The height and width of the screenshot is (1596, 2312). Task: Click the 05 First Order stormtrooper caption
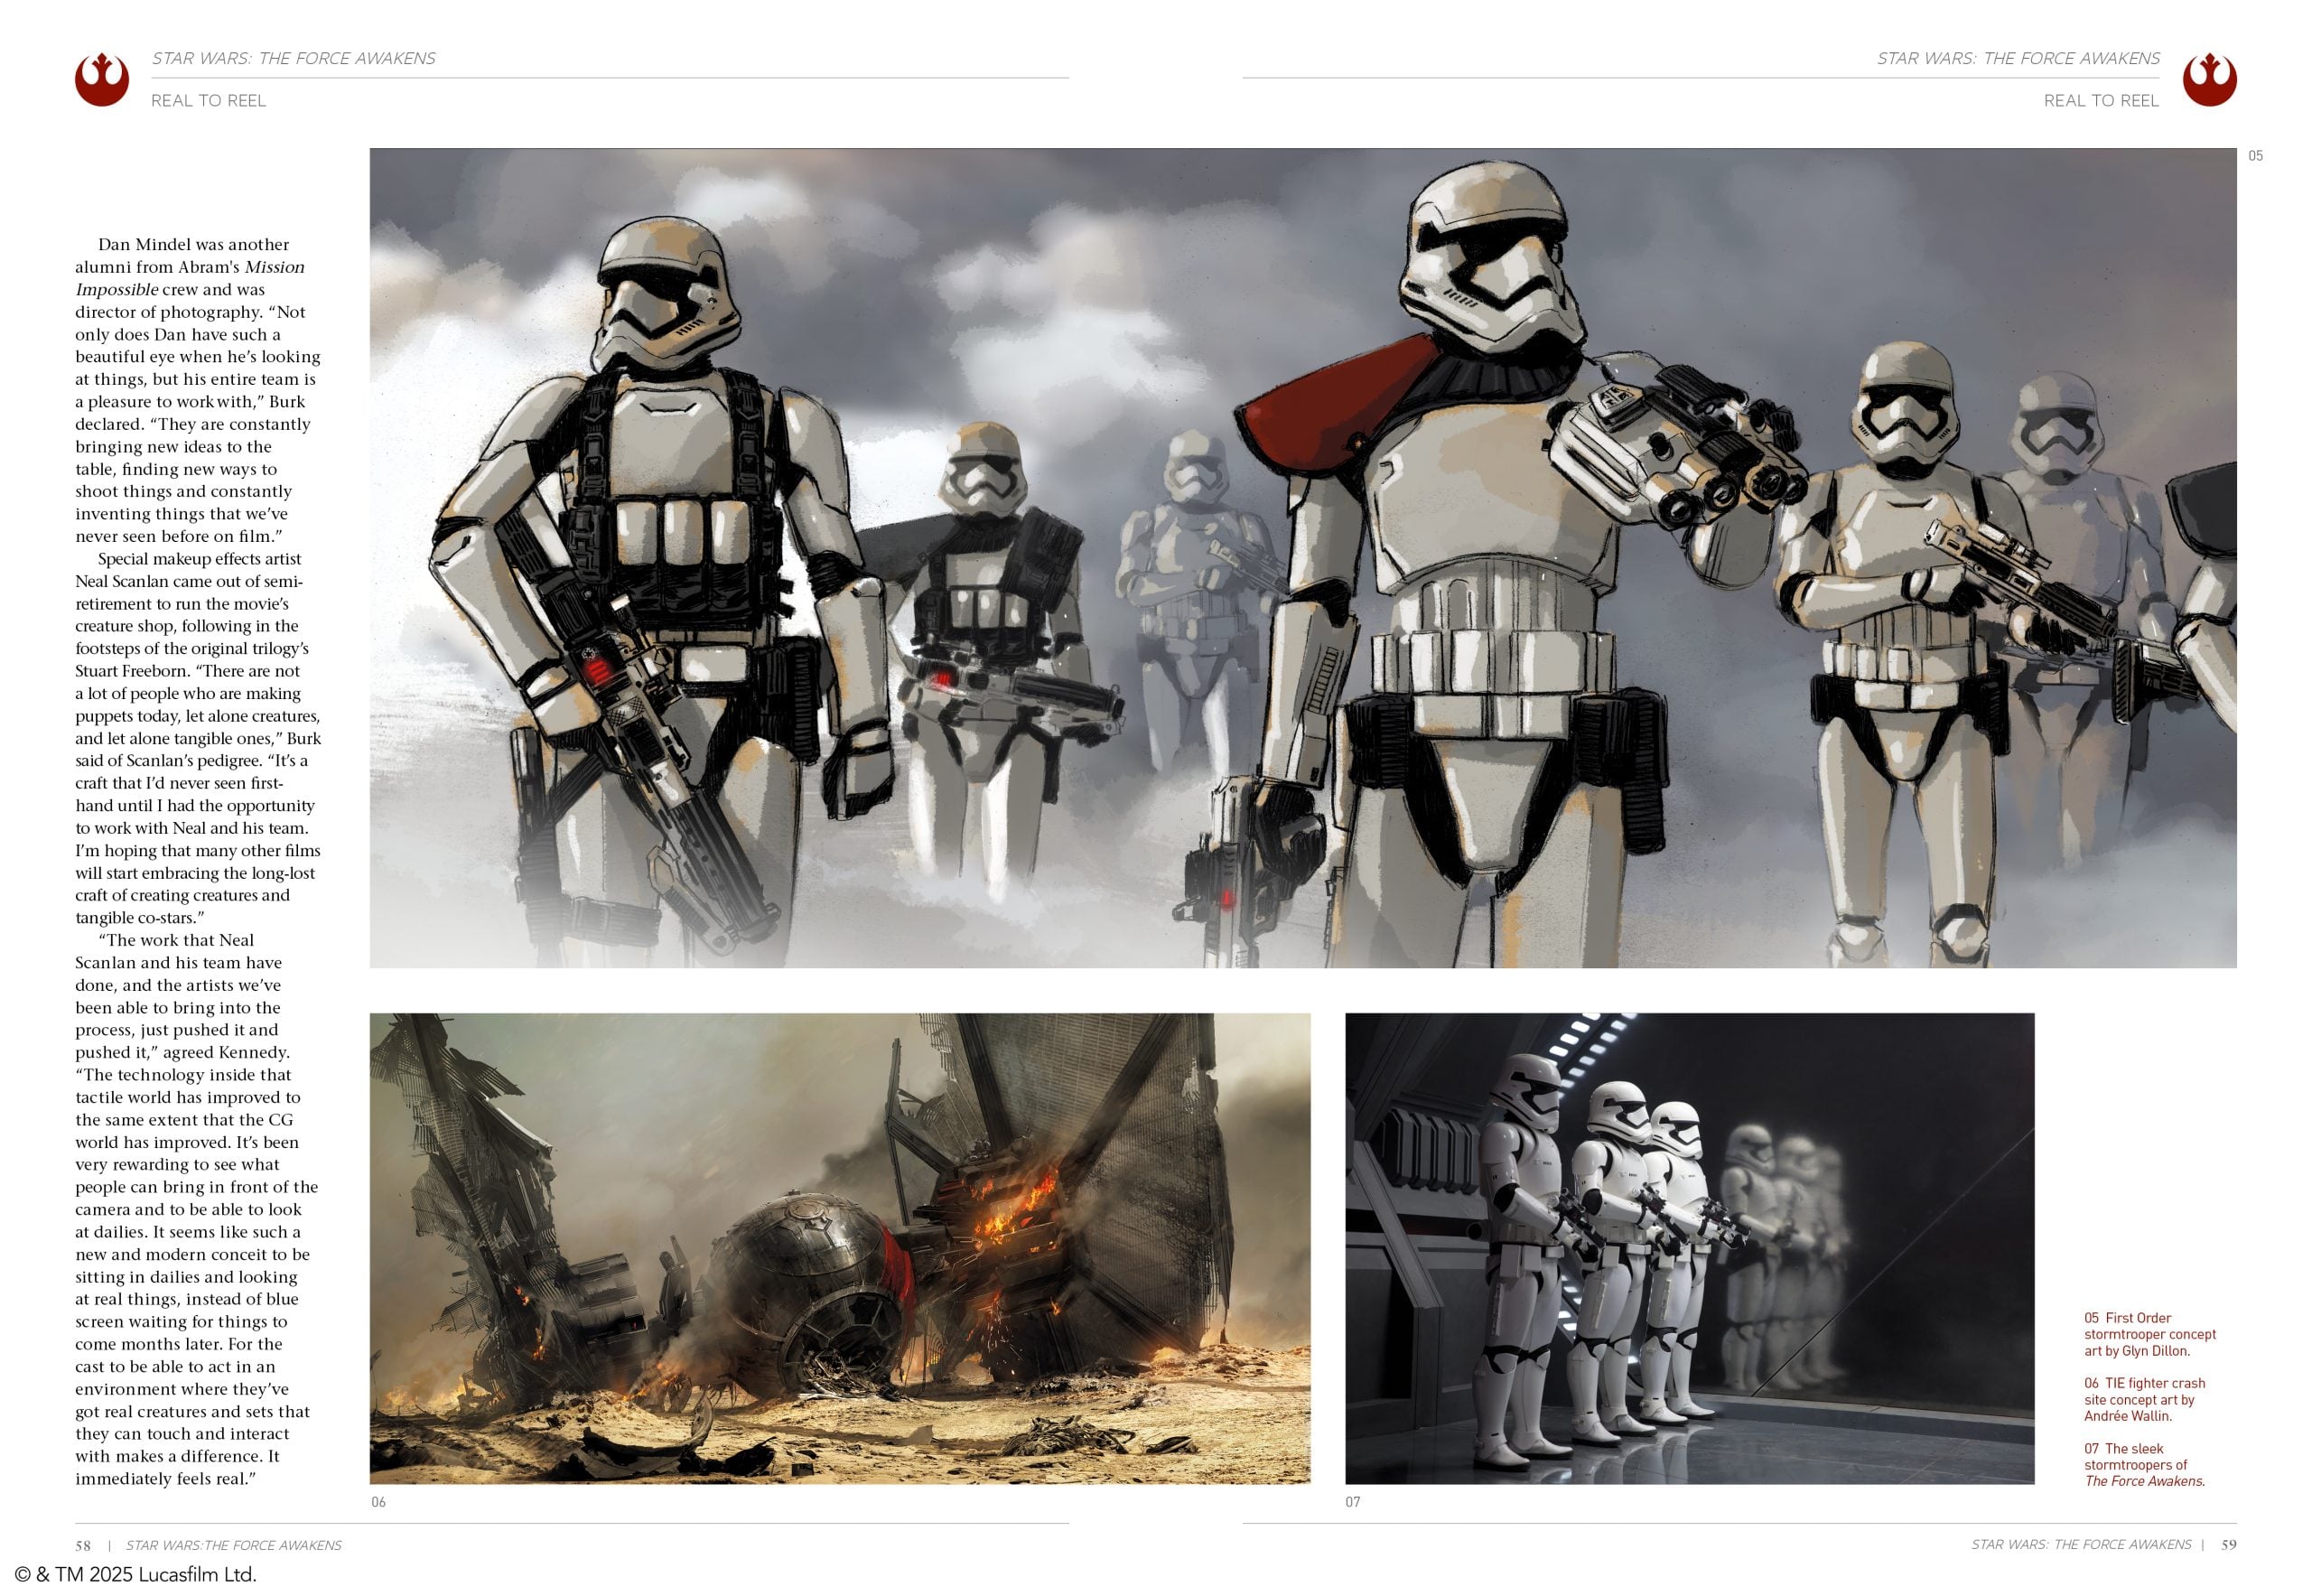pos(2149,1334)
